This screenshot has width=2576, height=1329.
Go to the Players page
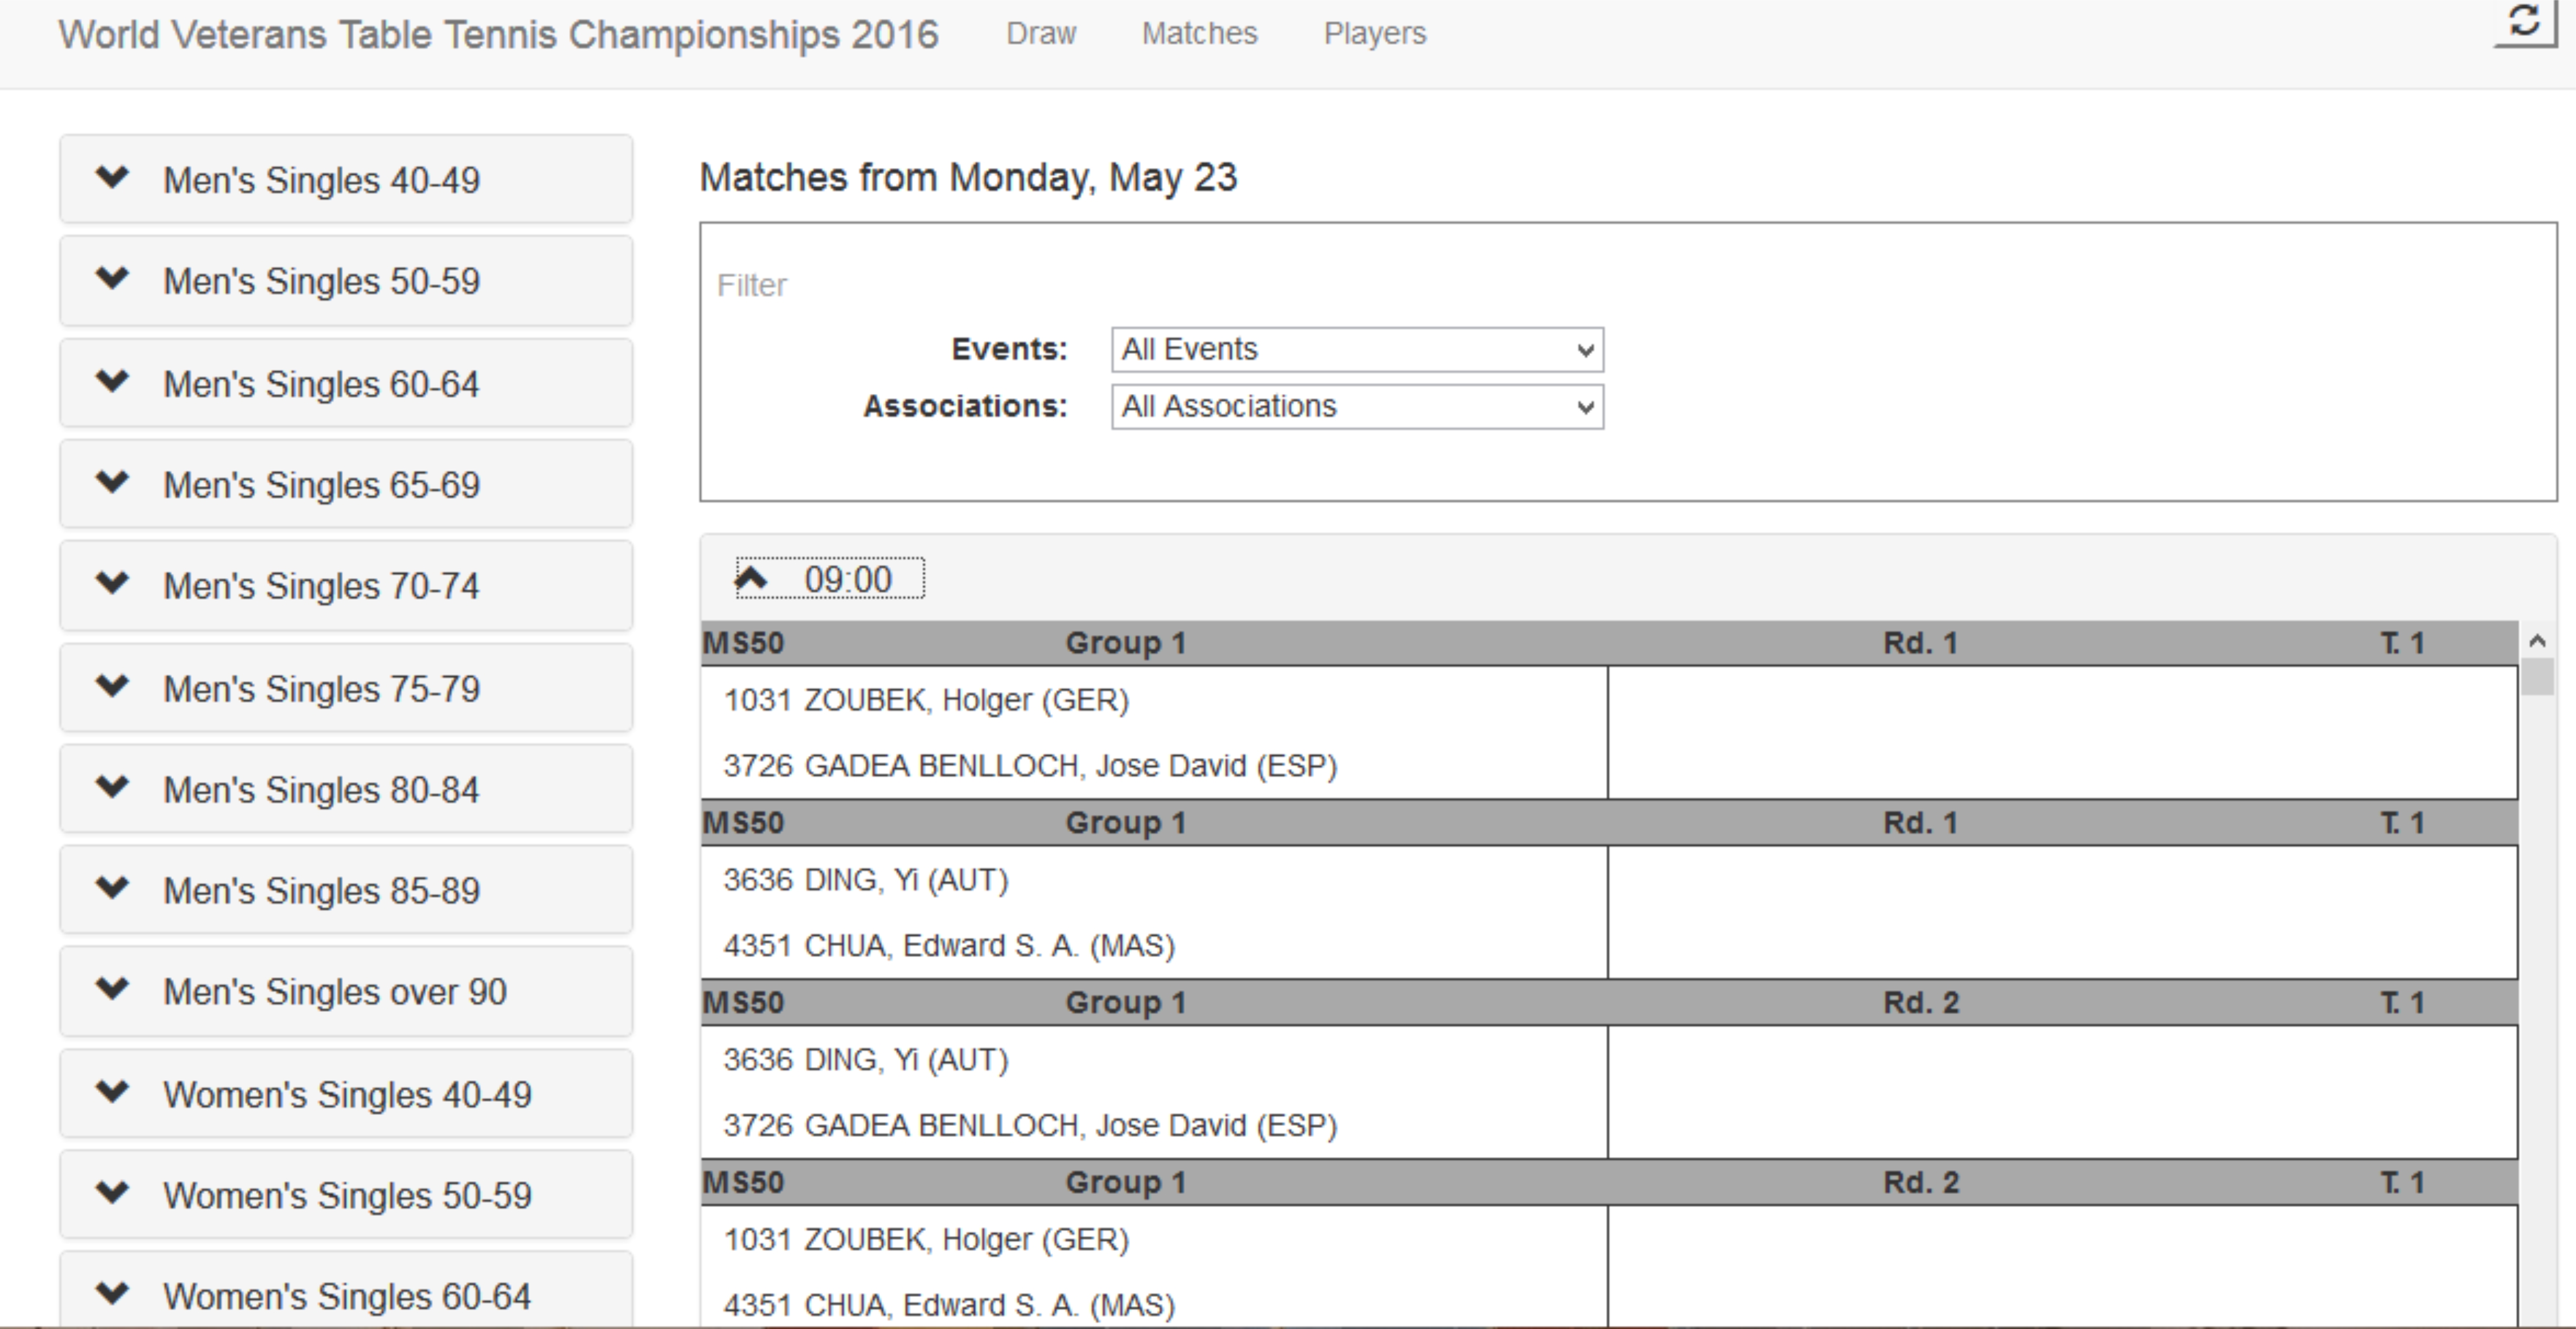1375,34
